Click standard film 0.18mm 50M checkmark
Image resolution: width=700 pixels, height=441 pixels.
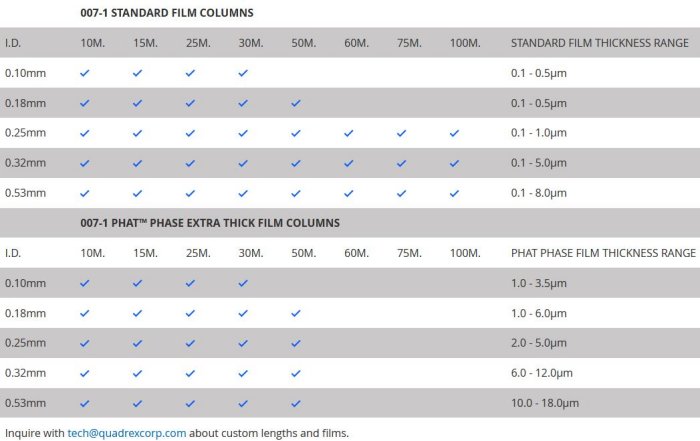coord(296,103)
